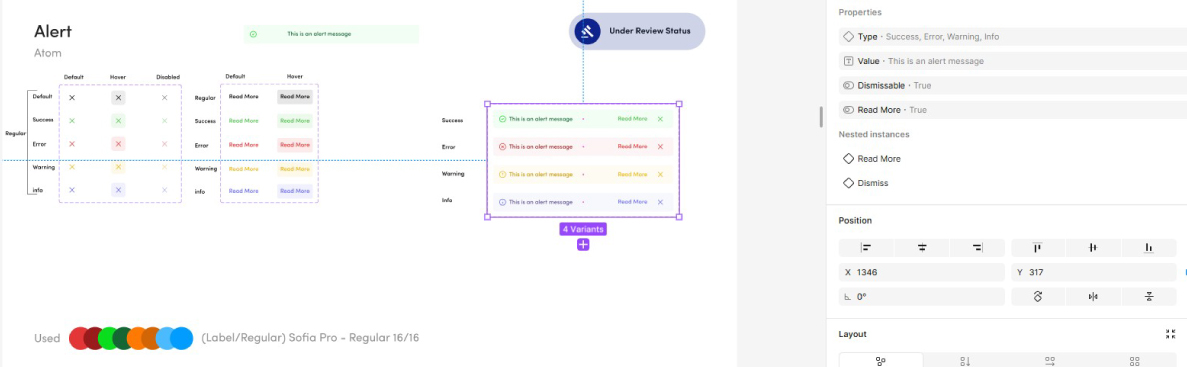Click info Hover Read More button
Viewport: 1187px width, 367px height.
[294, 191]
